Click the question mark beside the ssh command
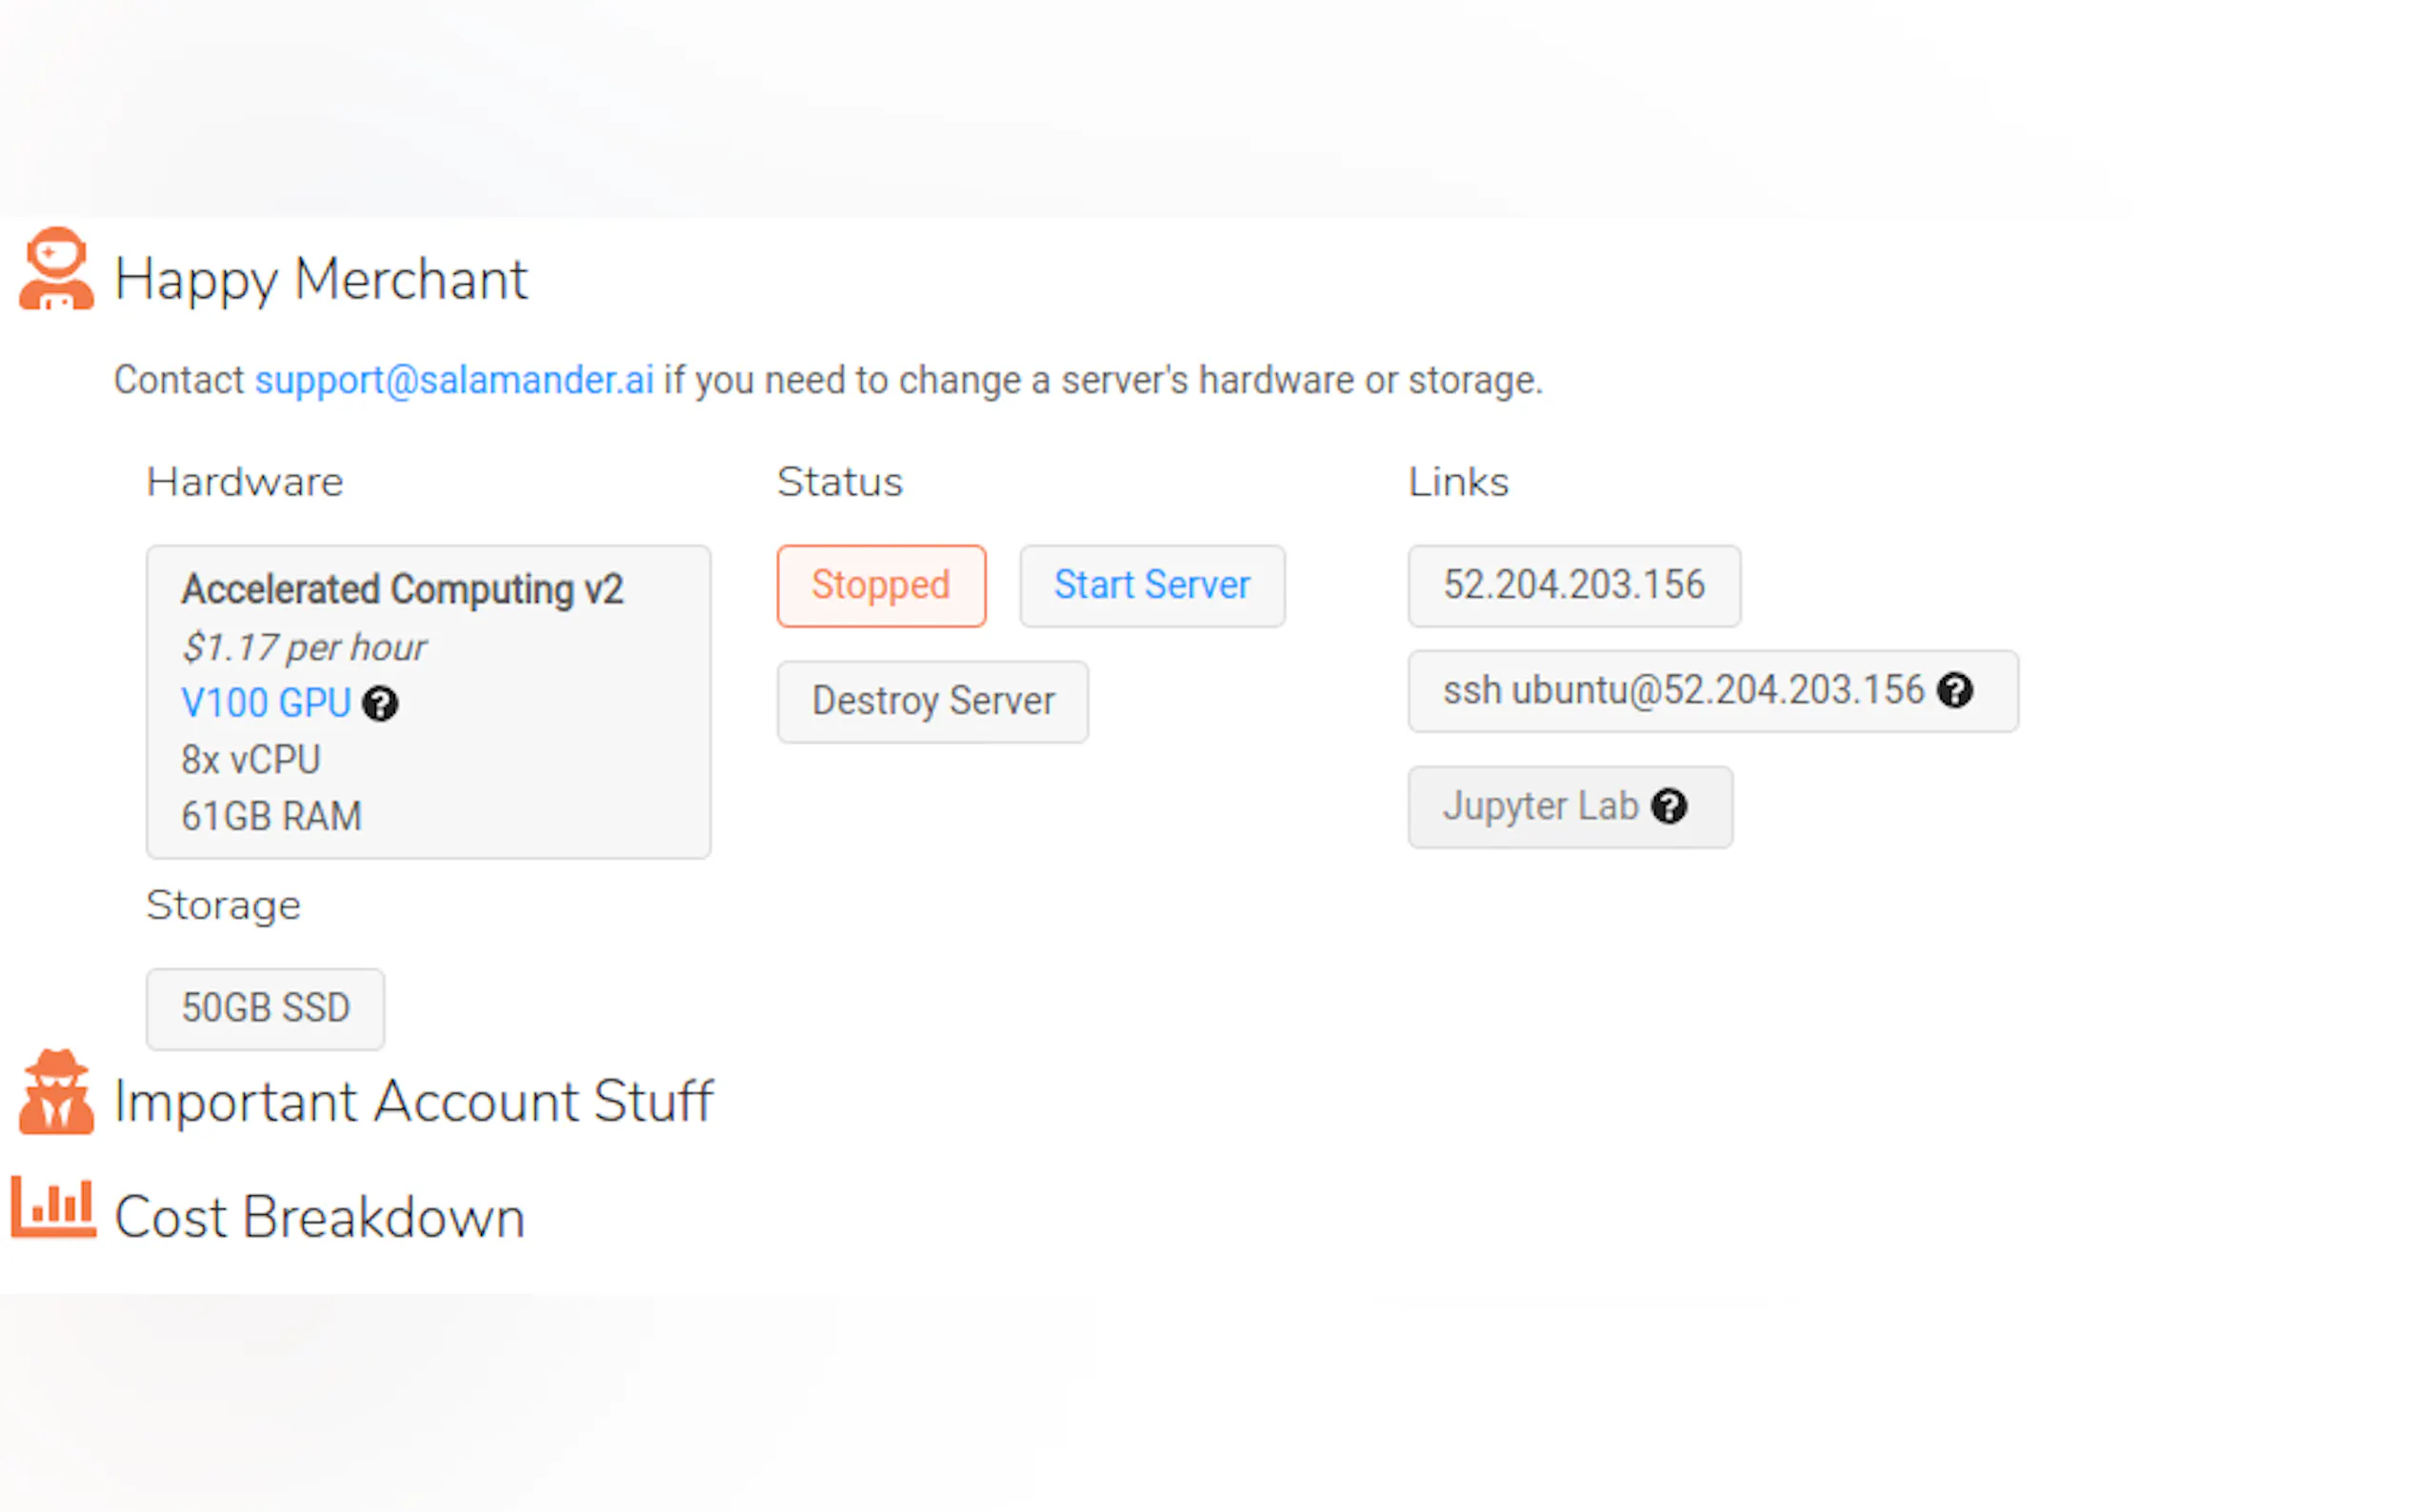Viewport: 2419px width, 1512px height. point(1954,691)
